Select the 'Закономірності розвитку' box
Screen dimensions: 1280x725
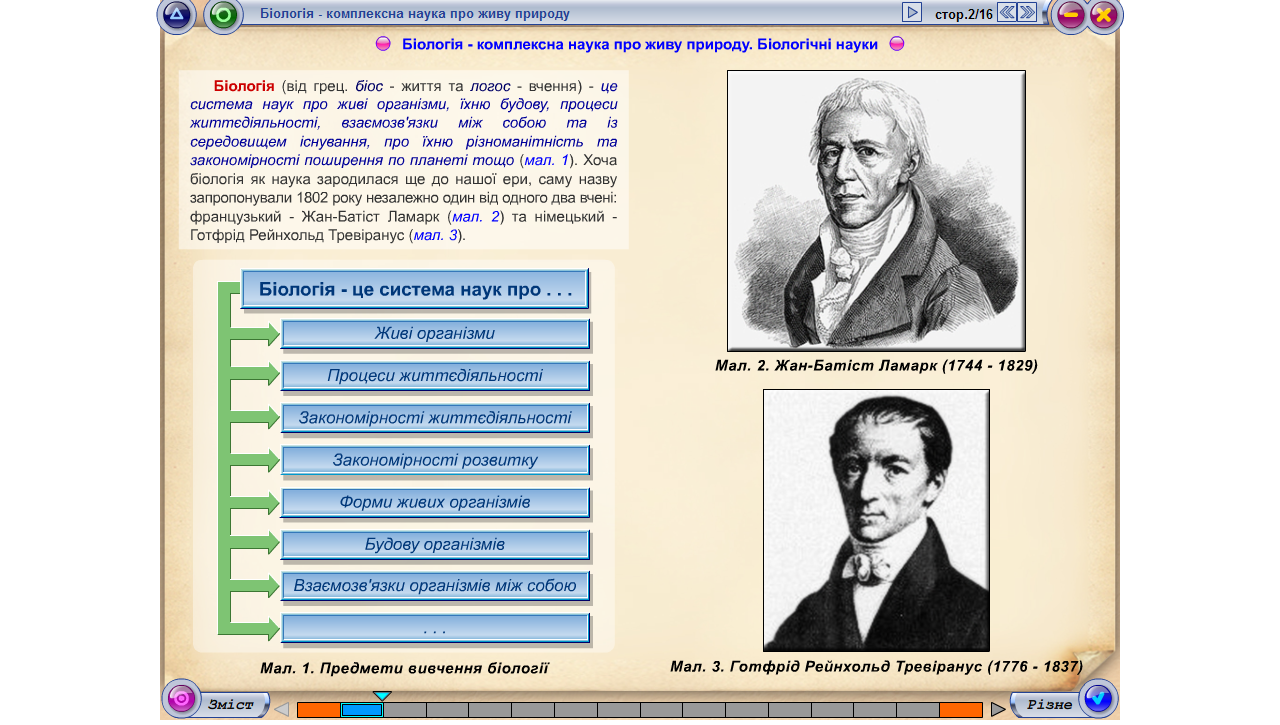pos(435,460)
